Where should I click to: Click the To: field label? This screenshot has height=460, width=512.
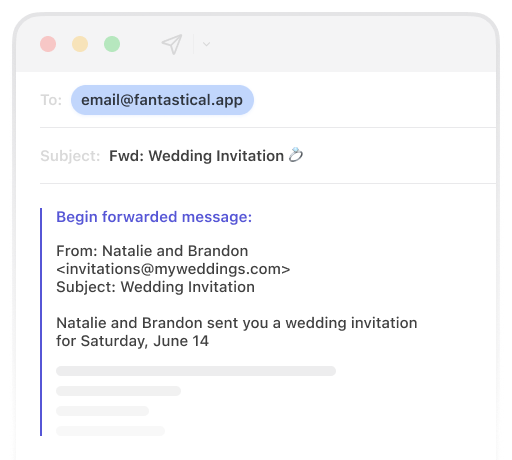(x=51, y=100)
